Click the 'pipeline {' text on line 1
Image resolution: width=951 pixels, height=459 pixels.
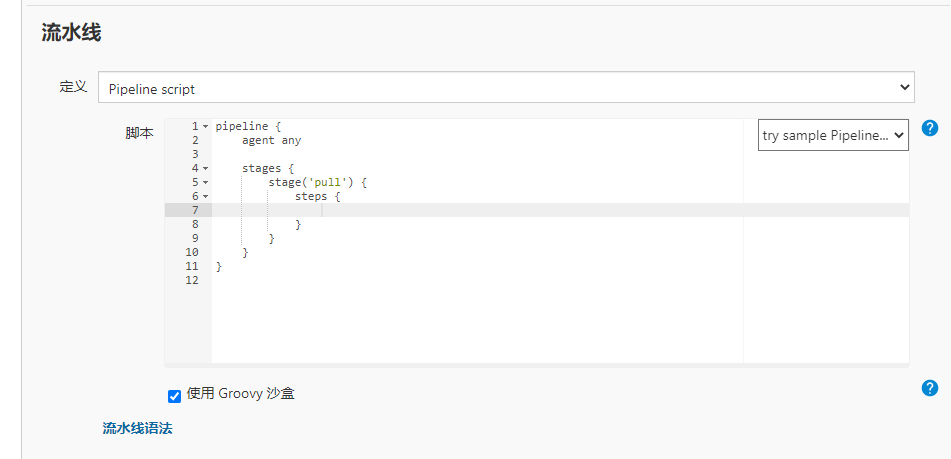pyautogui.click(x=248, y=127)
